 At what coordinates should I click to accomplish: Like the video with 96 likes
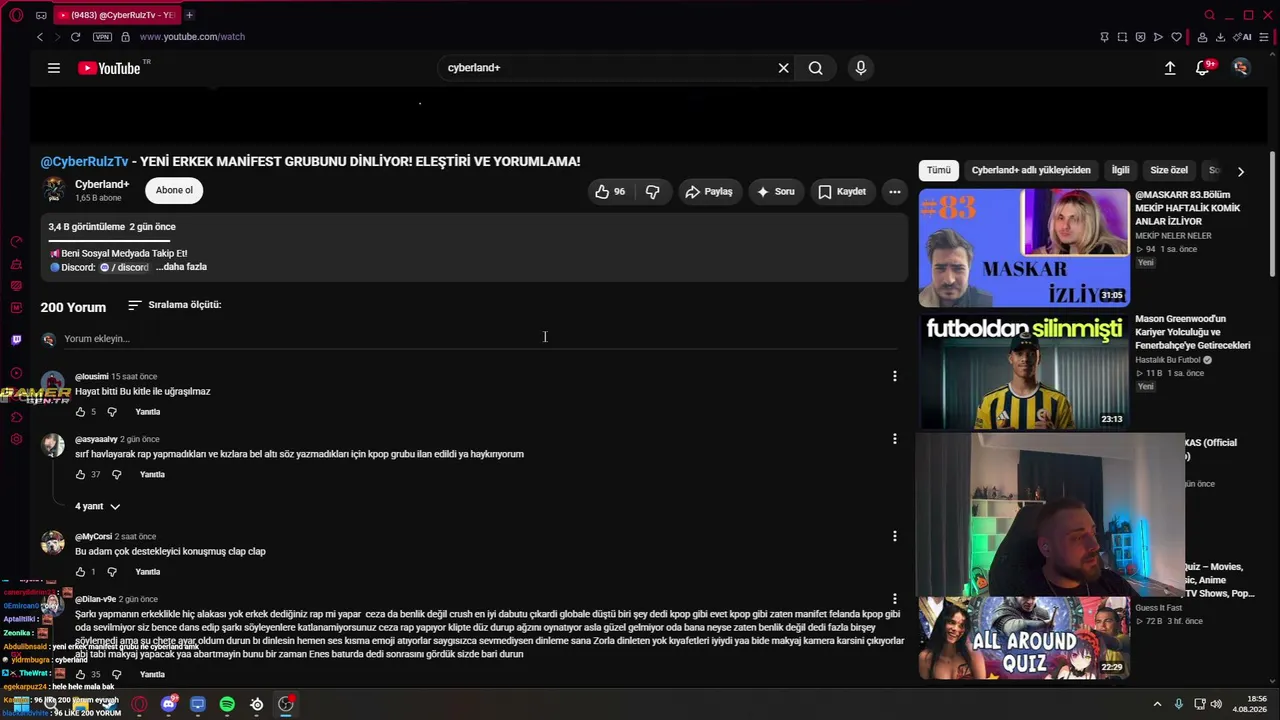610,191
